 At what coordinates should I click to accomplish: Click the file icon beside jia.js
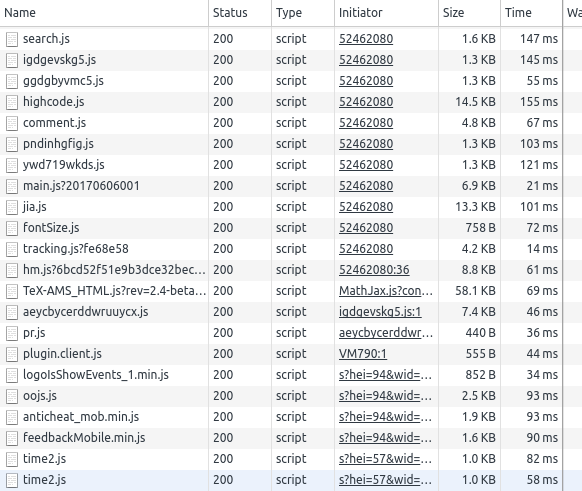(12, 207)
